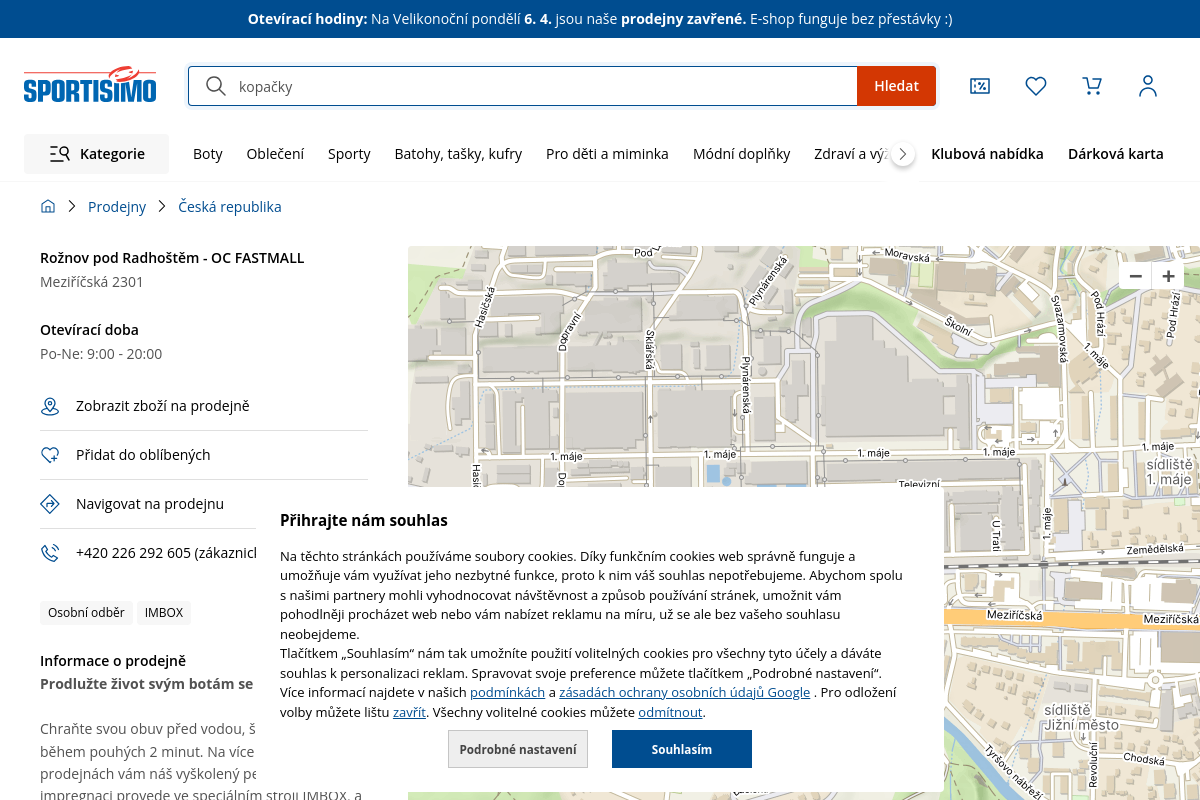The width and height of the screenshot is (1200, 800).
Task: Open the shopping cart
Action: (x=1092, y=86)
